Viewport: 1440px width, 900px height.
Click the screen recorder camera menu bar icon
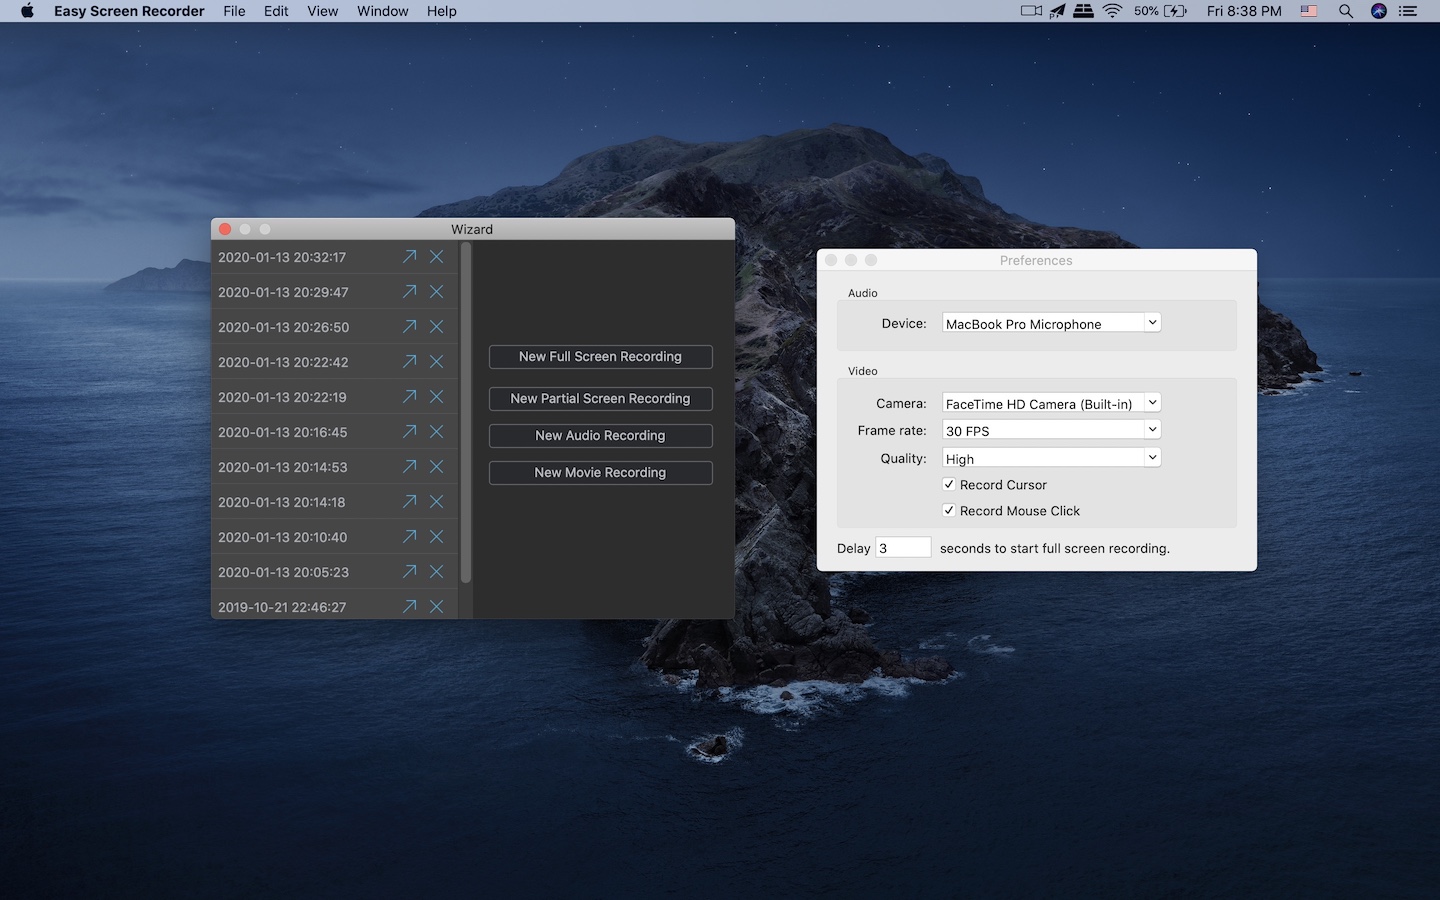(1031, 11)
